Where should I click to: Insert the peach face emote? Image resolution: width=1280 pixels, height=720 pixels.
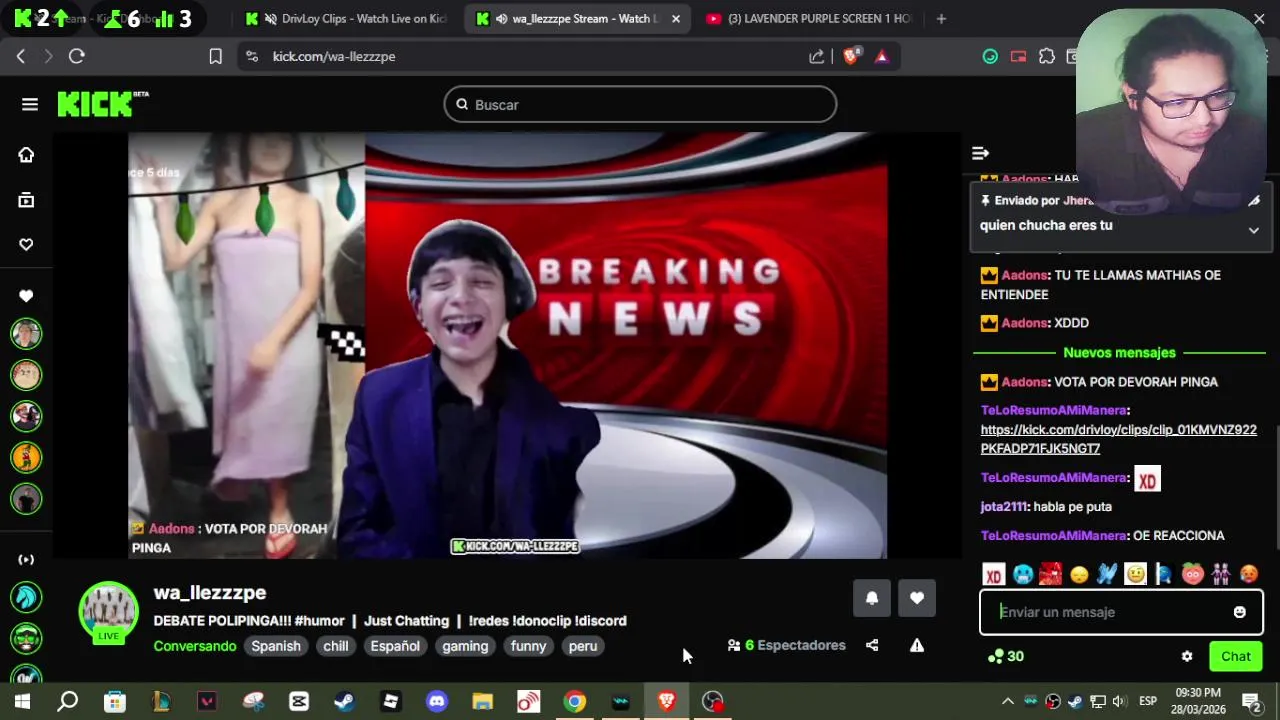pos(1193,574)
